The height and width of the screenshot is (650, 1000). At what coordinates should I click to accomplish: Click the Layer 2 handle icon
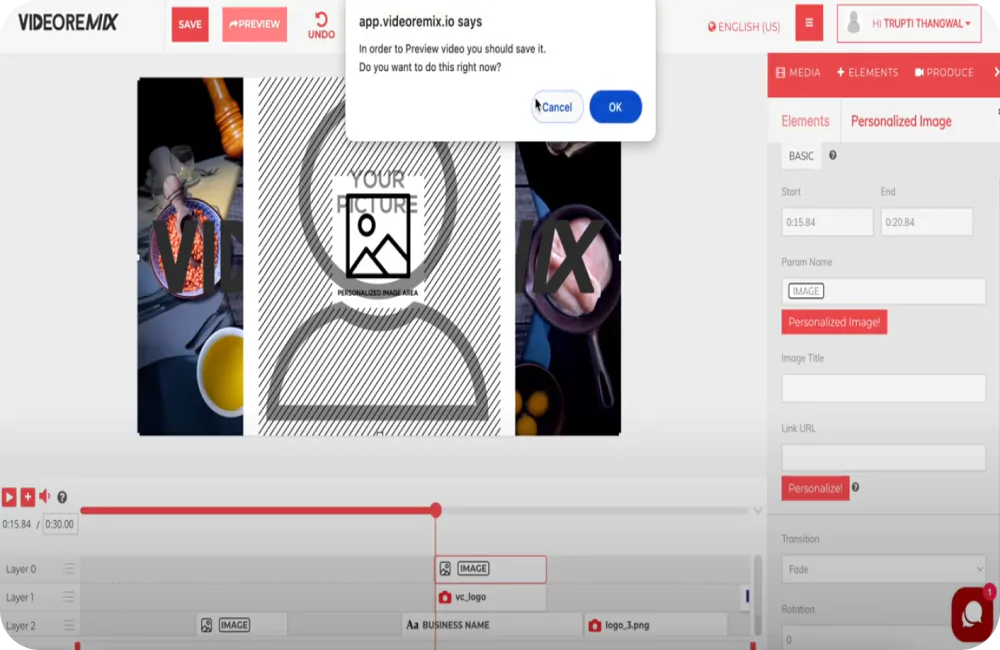[68, 625]
